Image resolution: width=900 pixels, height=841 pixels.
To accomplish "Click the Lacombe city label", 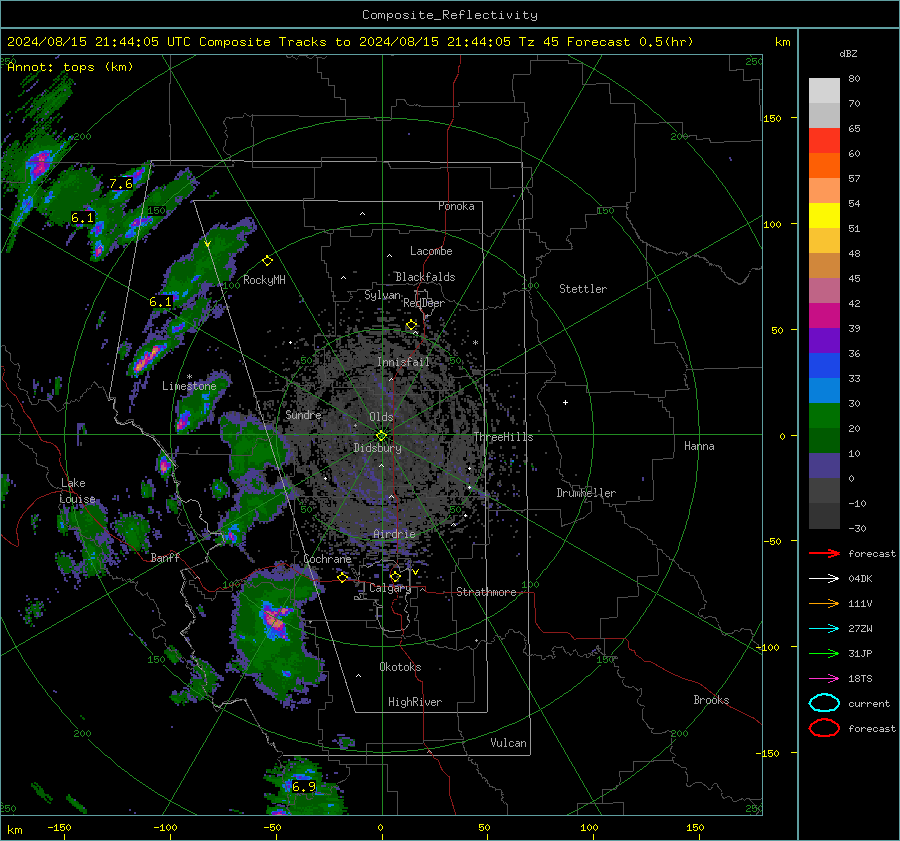I will (x=431, y=251).
